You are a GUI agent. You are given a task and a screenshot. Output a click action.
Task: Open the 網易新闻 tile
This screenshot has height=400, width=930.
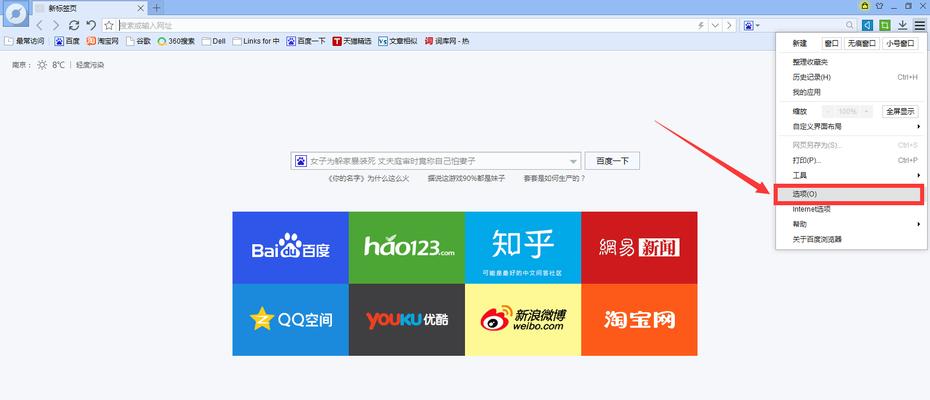coord(639,247)
